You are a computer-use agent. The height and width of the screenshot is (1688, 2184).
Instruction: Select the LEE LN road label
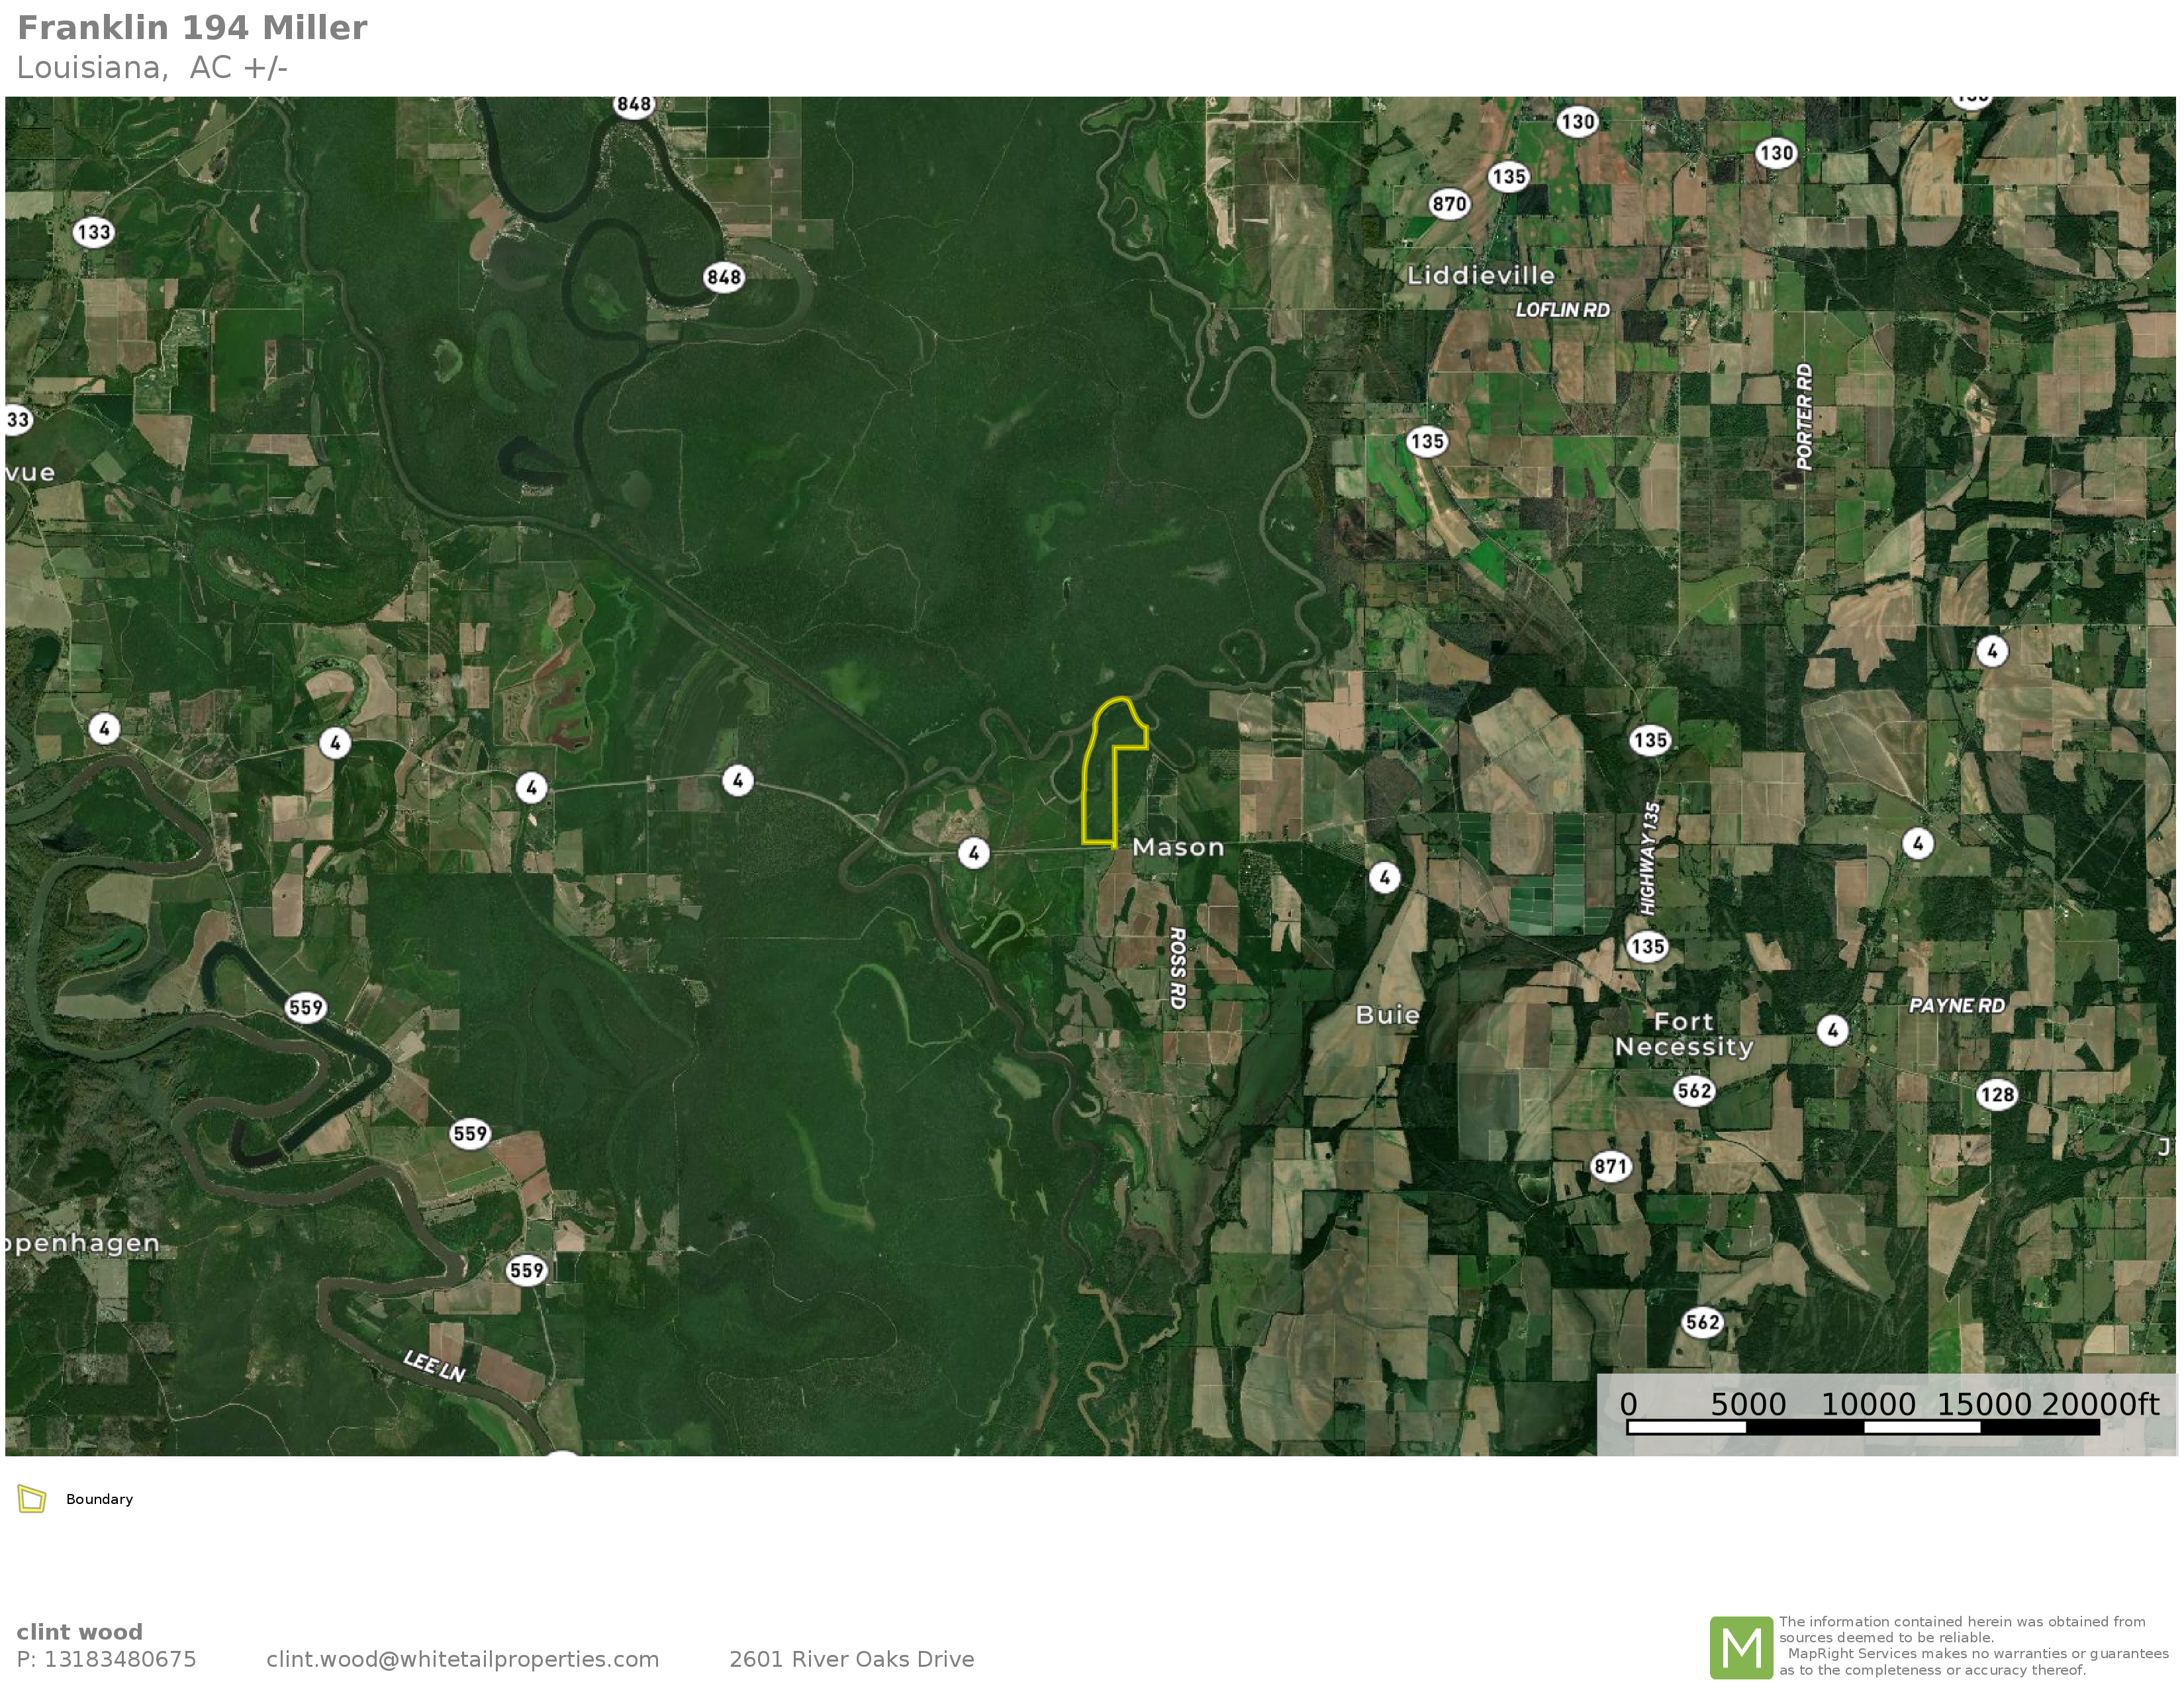click(x=434, y=1366)
